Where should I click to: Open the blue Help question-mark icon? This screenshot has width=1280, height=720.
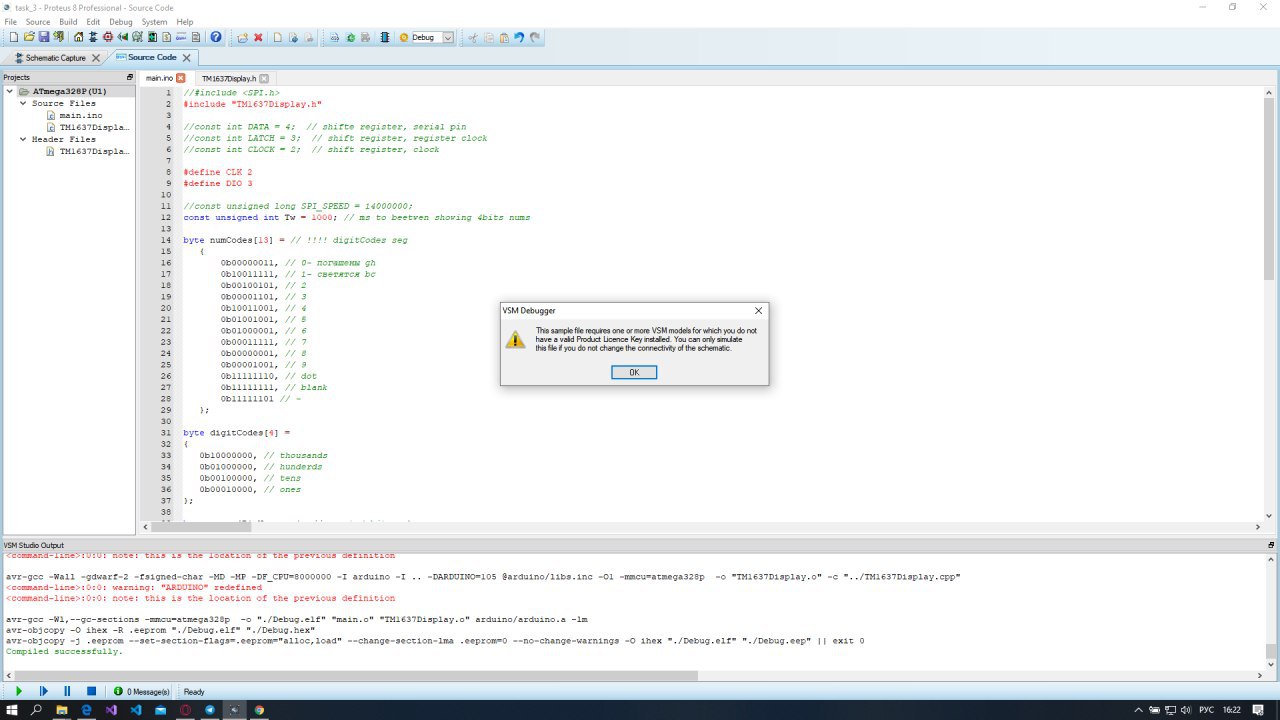coord(215,37)
